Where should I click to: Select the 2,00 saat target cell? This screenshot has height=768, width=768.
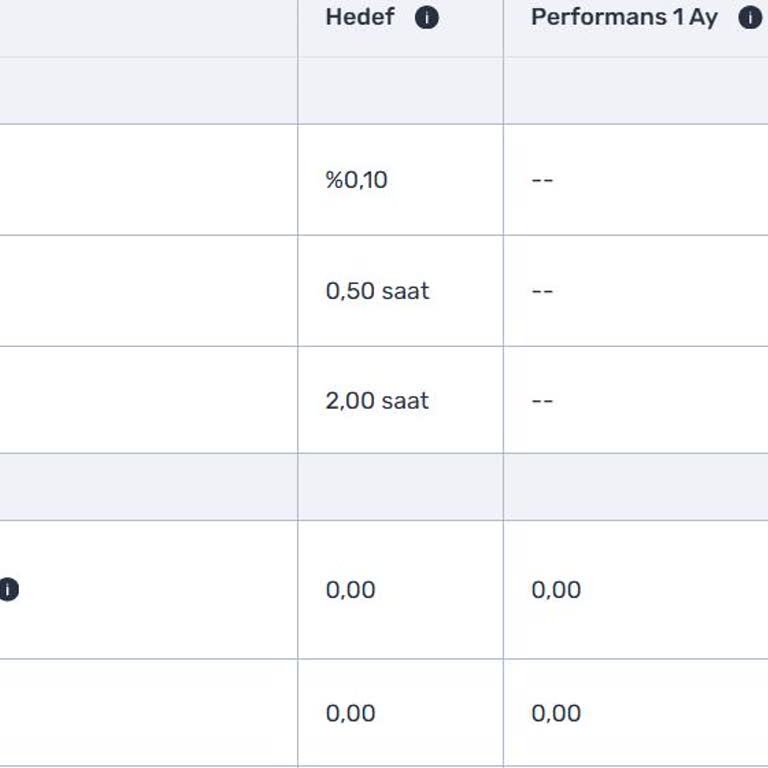tap(377, 401)
